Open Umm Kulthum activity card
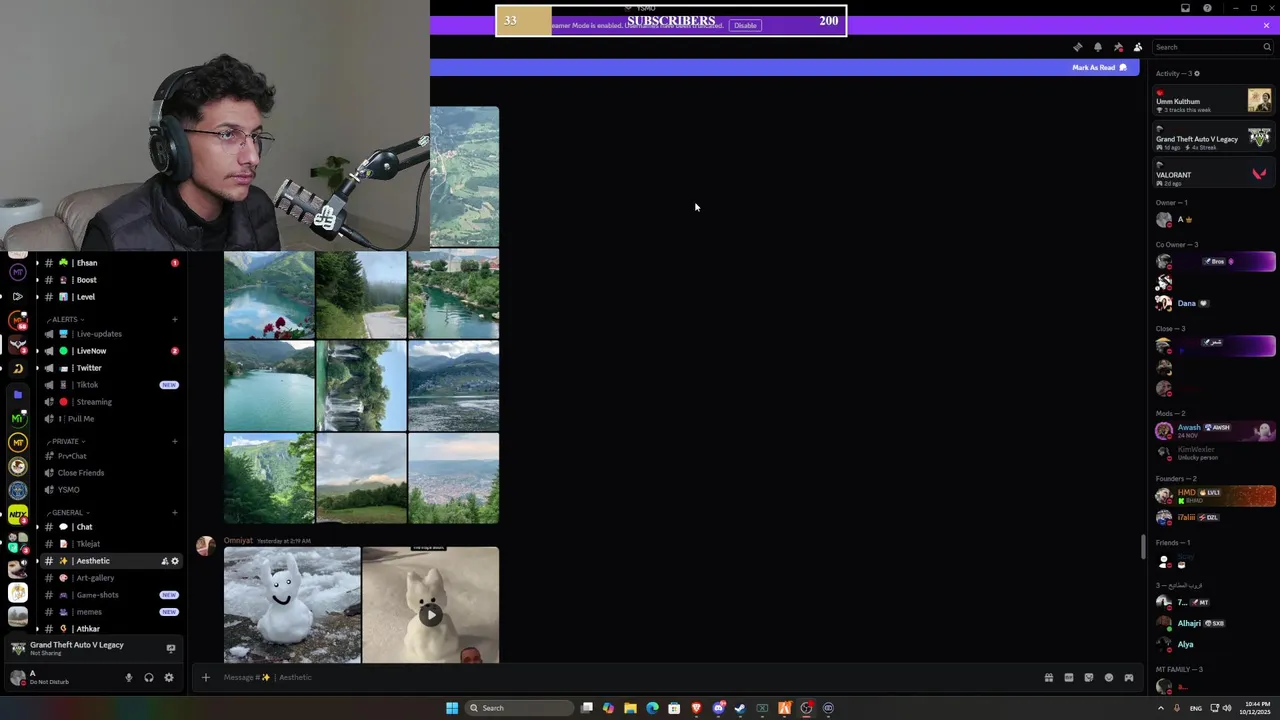This screenshot has height=720, width=1280. pos(1213,100)
